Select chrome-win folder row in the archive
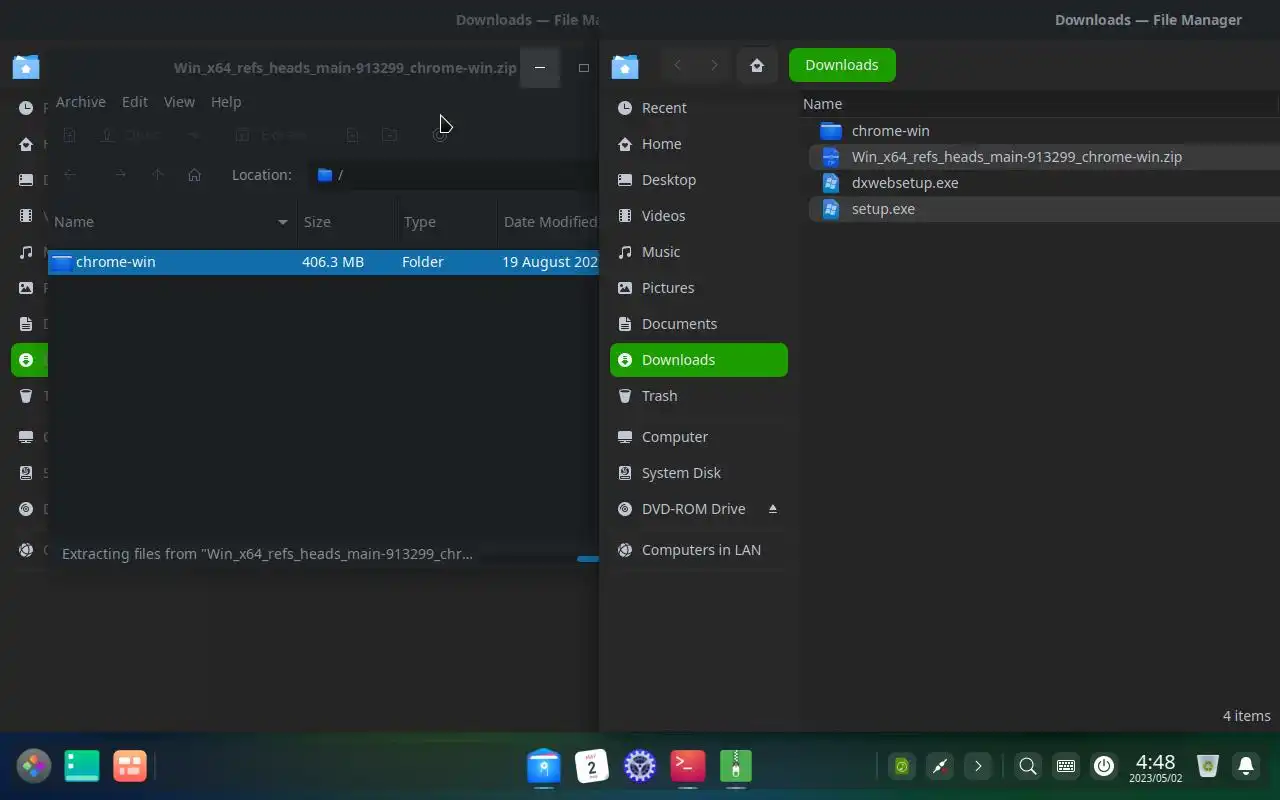The image size is (1280, 800). pos(324,262)
